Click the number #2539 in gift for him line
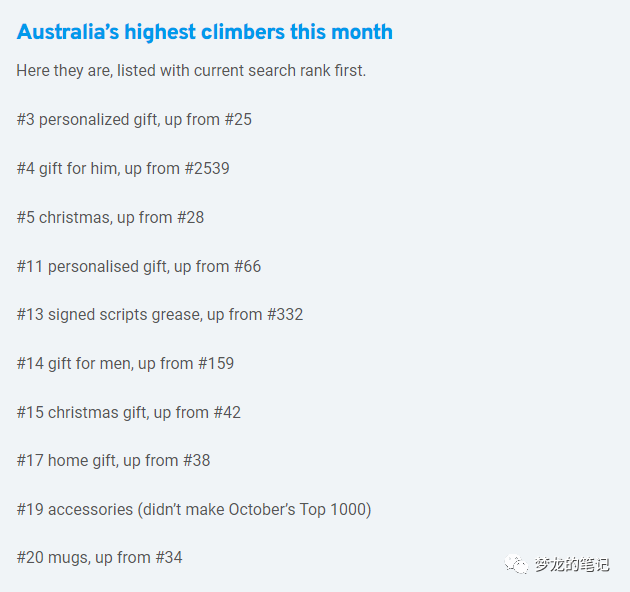This screenshot has height=592, width=630. pos(207,168)
